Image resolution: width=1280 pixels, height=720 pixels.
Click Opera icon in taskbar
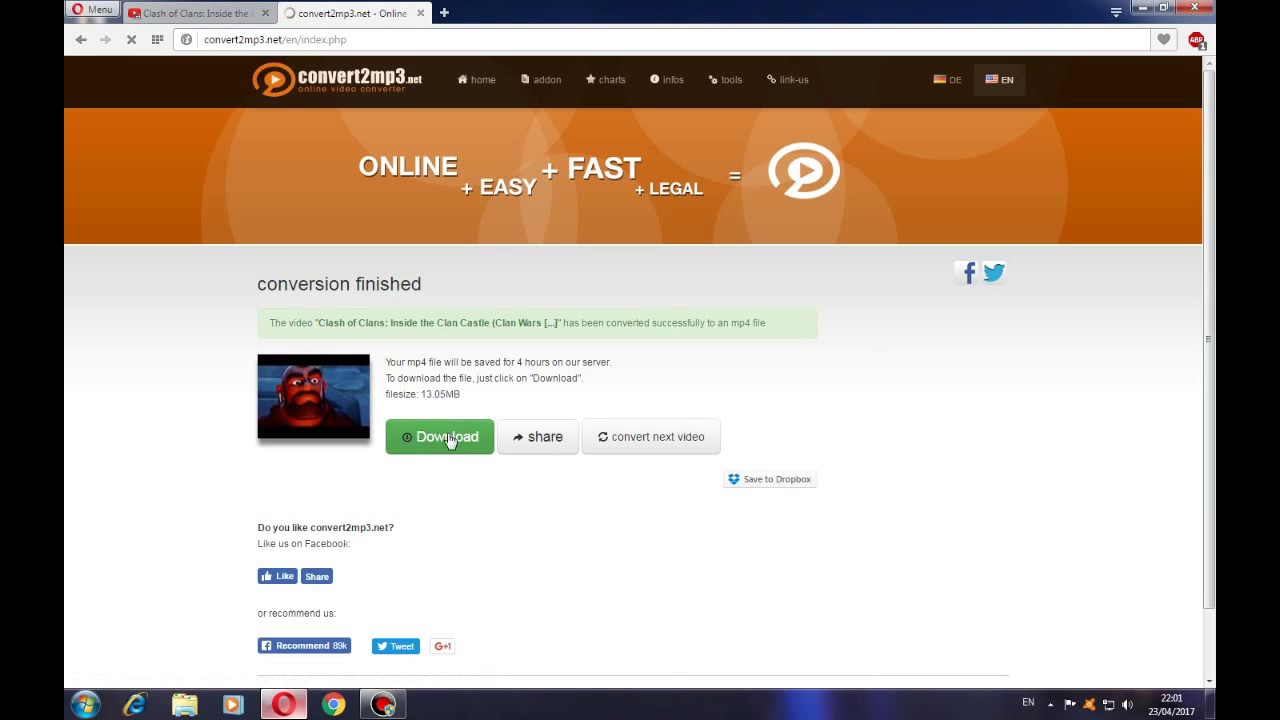click(284, 704)
